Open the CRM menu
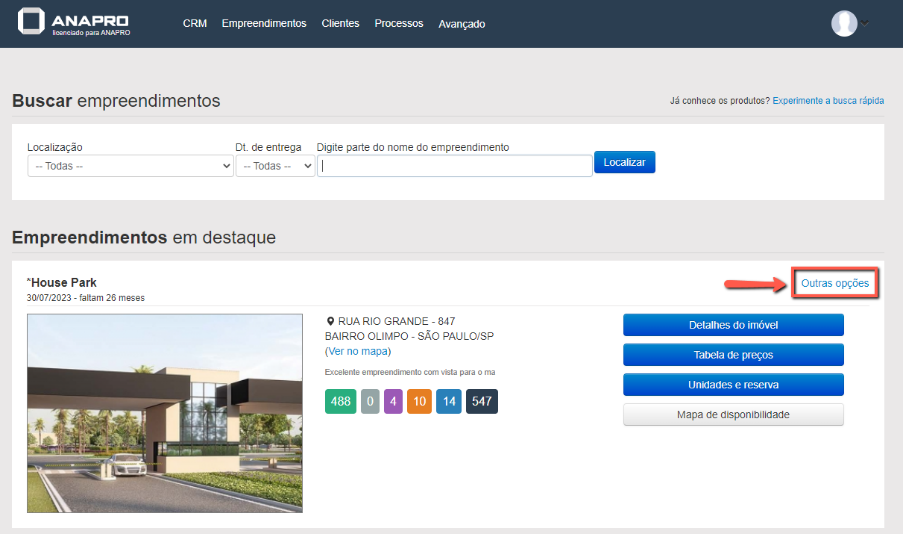 195,24
